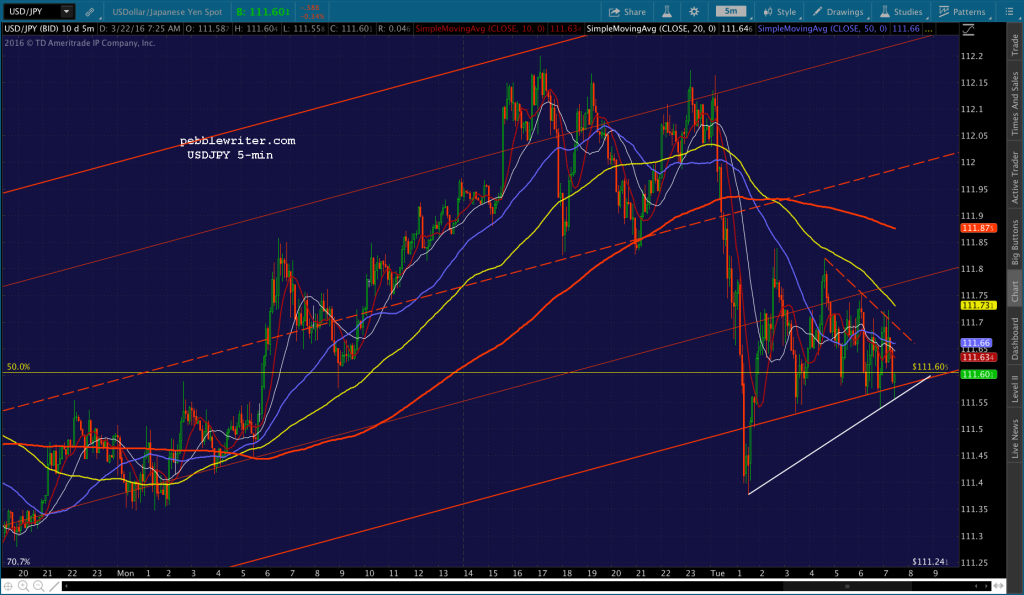This screenshot has height=595, width=1024.
Task: Open the USD/JPY symbol dropdown arrow
Action: 67,12
